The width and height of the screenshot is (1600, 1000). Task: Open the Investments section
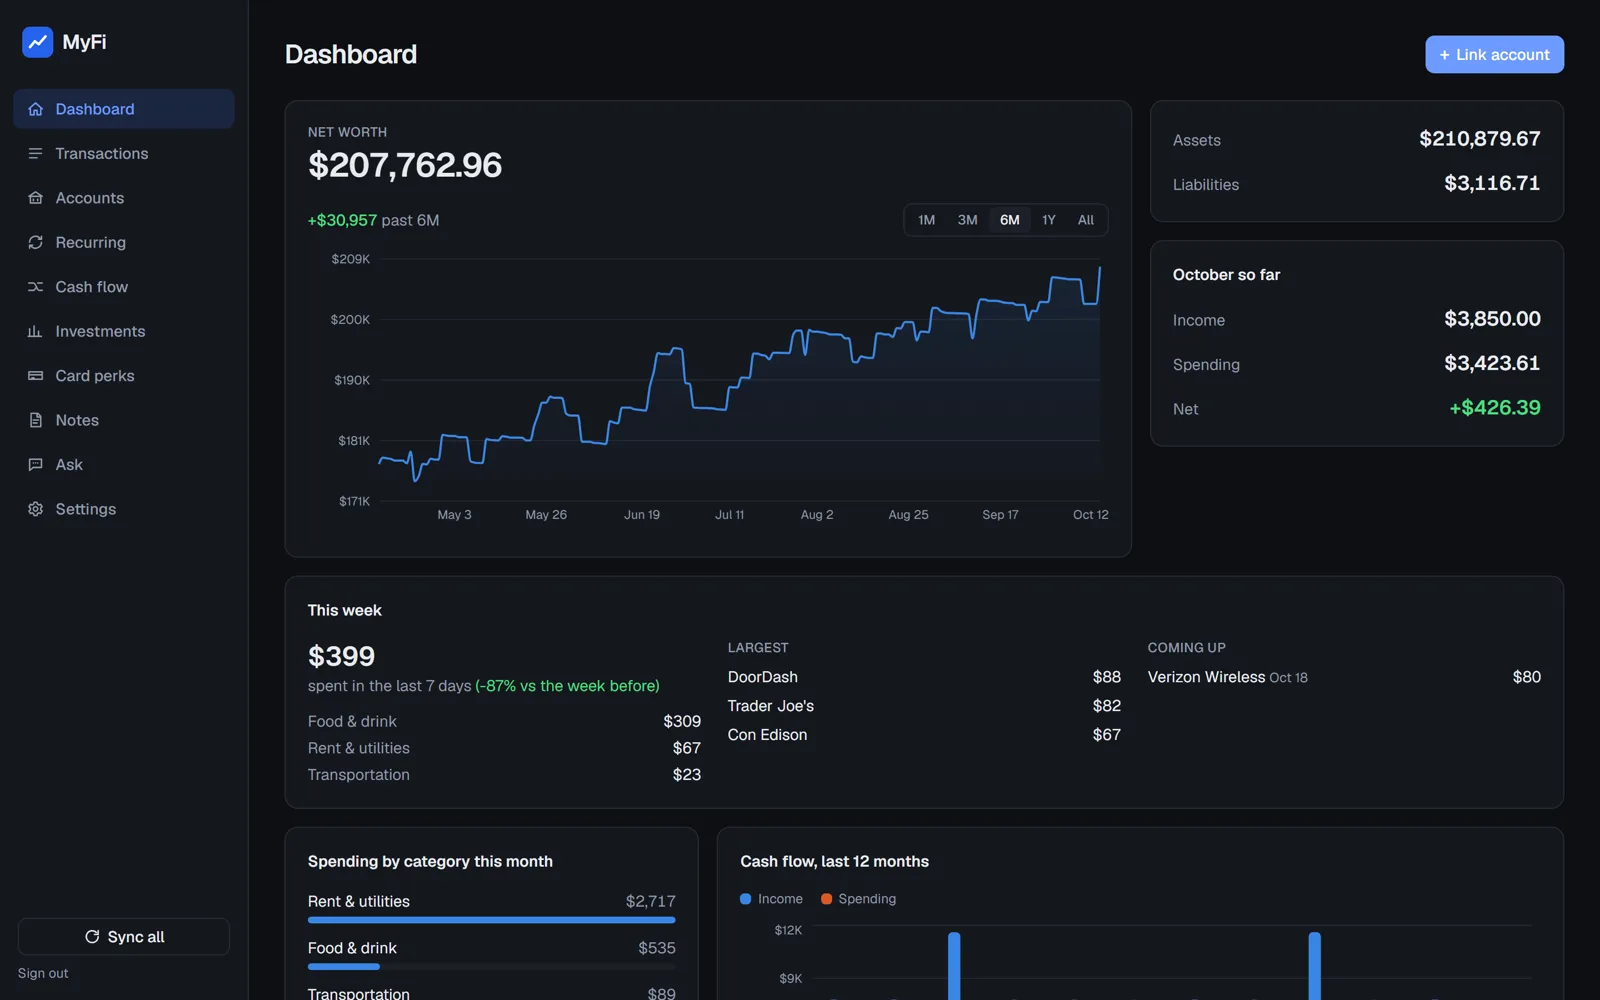(124, 331)
